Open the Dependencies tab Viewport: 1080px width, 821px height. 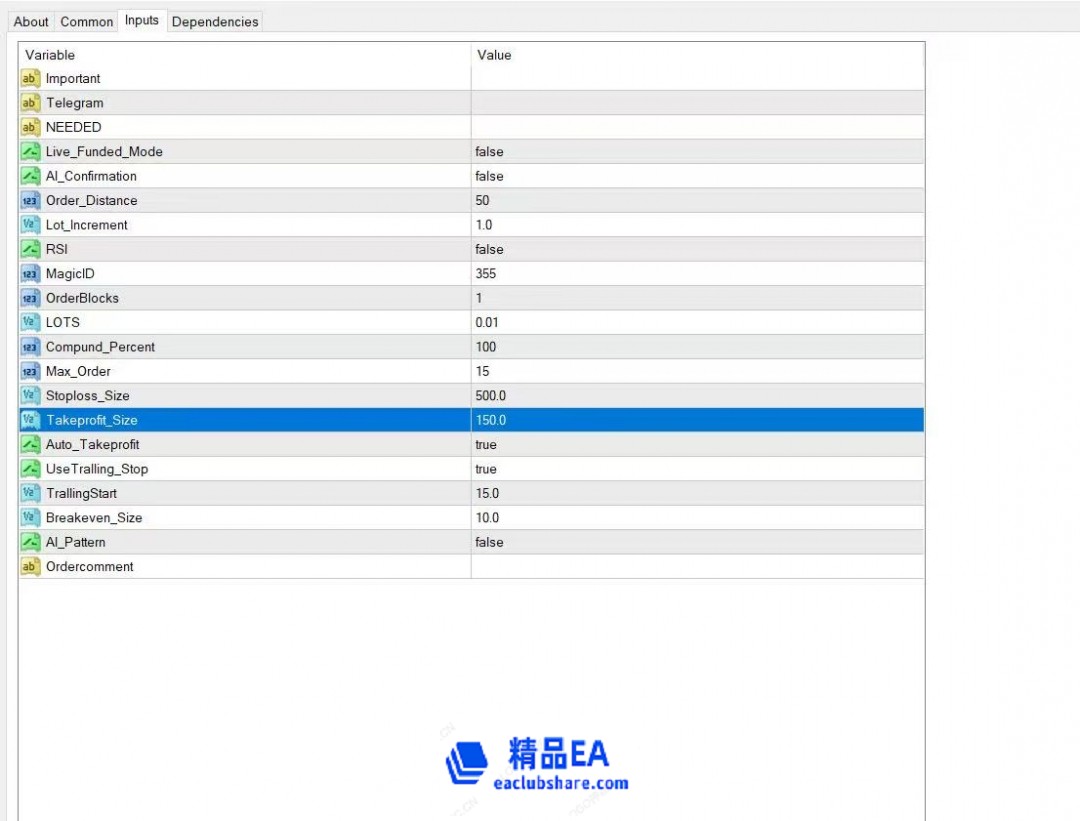(x=215, y=21)
